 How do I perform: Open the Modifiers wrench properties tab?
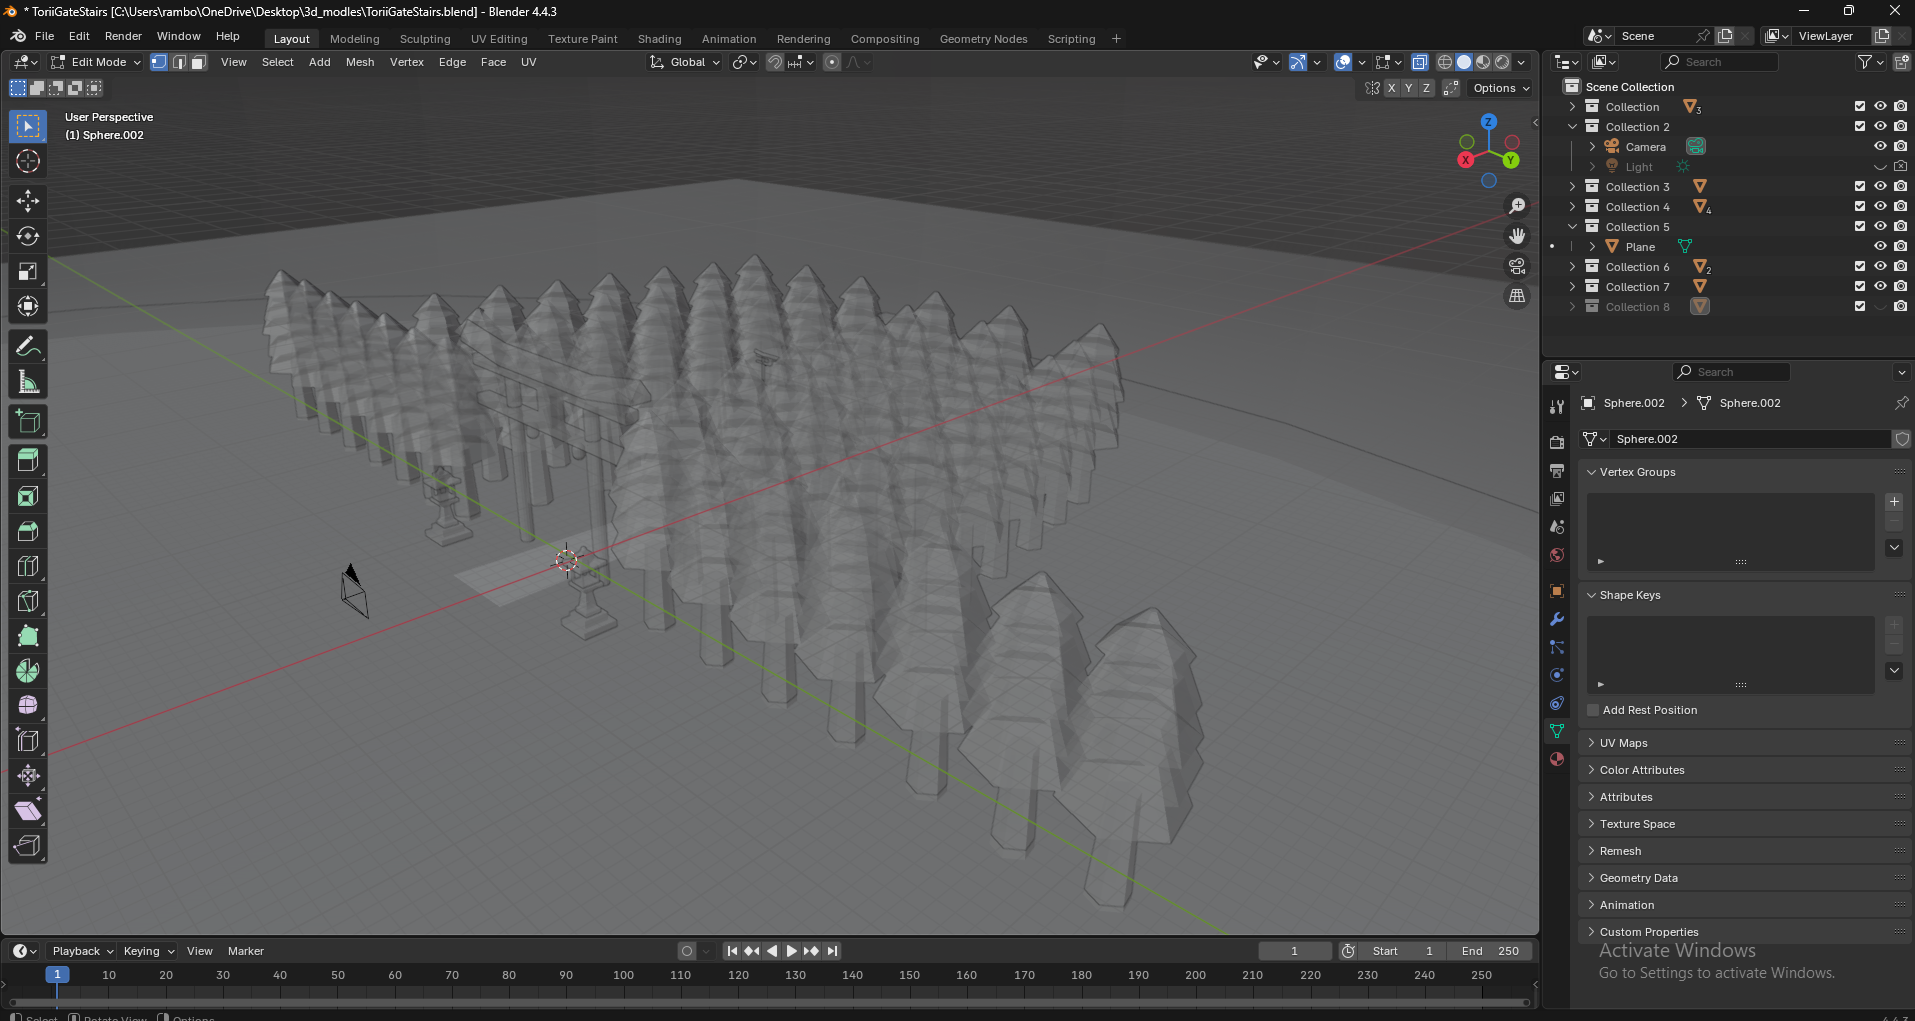pyautogui.click(x=1557, y=619)
